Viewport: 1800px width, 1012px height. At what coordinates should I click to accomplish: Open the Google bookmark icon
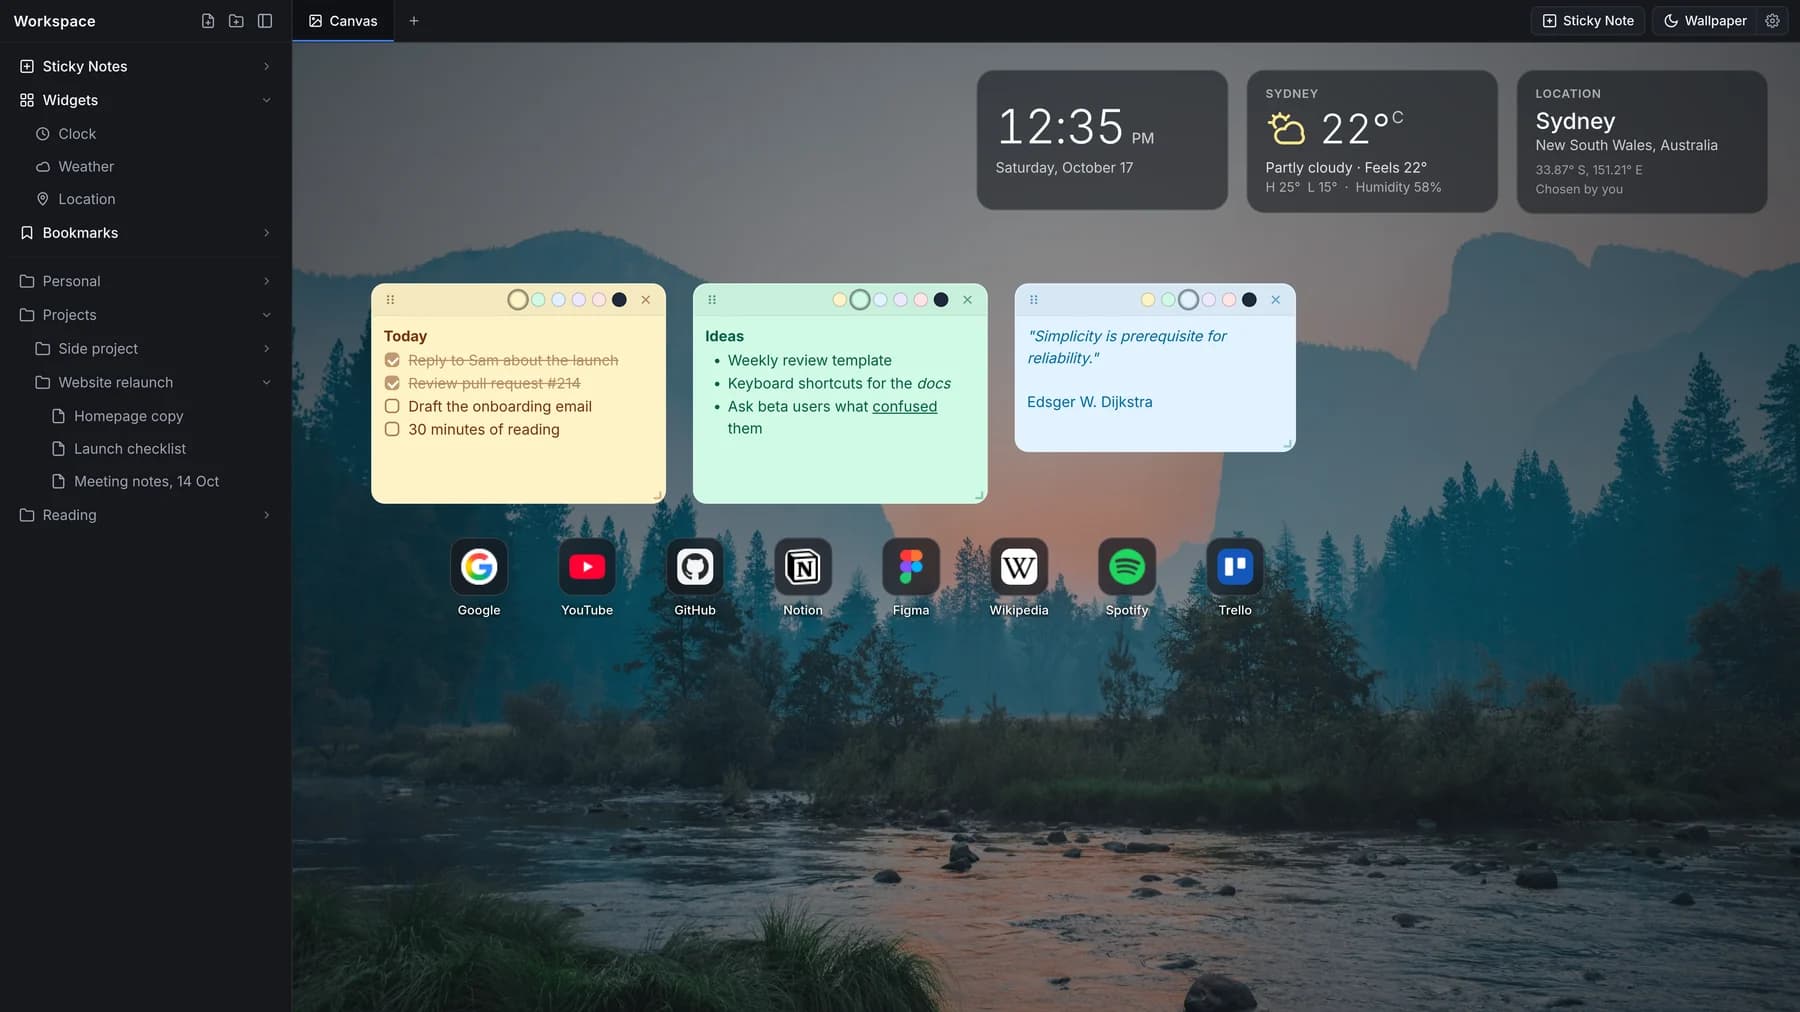[x=479, y=567]
